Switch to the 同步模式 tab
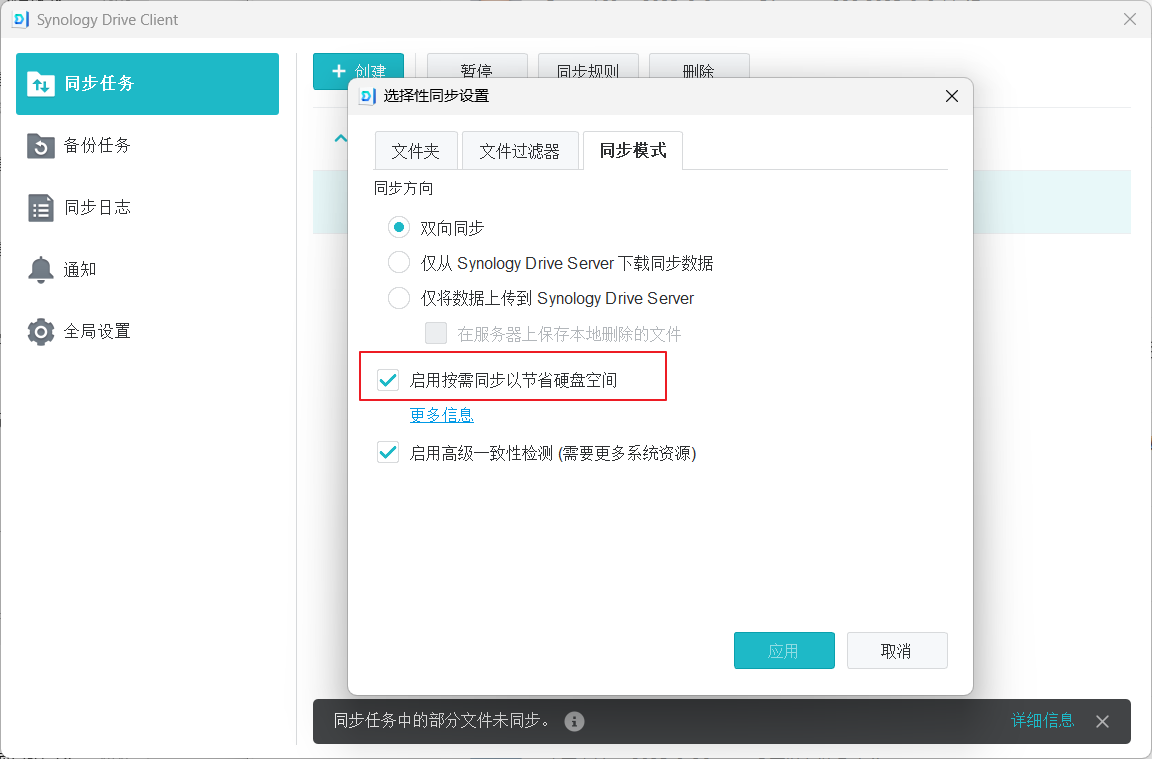 (633, 151)
